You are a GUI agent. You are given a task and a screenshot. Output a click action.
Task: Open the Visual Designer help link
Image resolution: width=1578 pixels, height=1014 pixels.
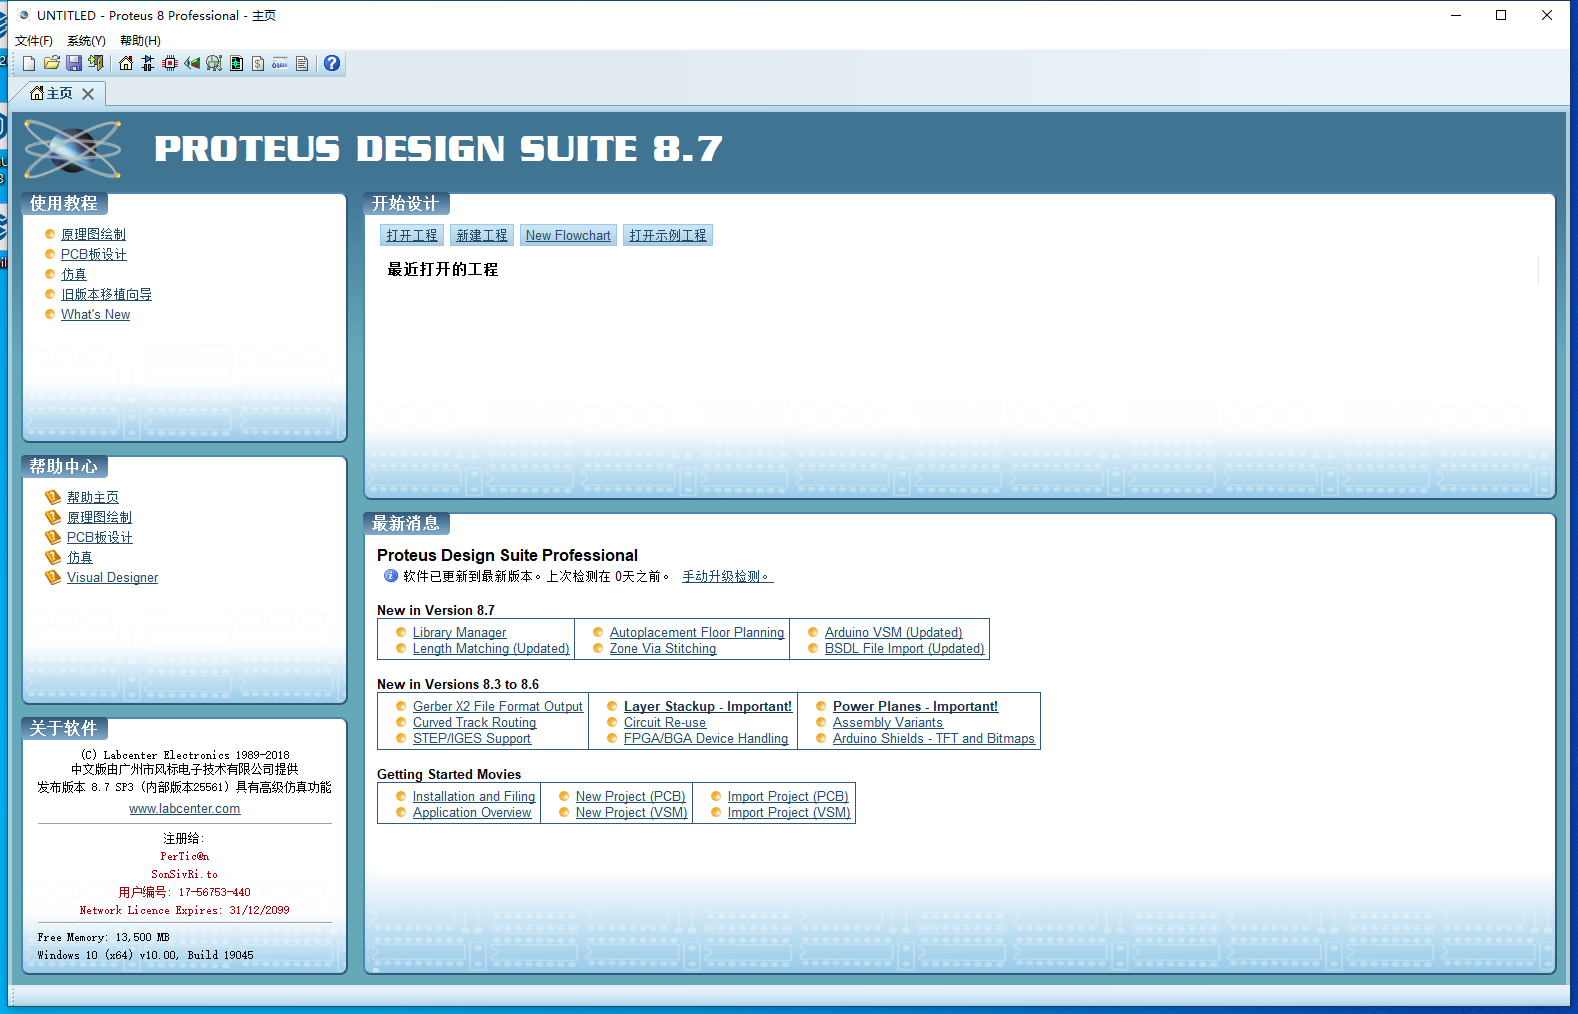(112, 577)
